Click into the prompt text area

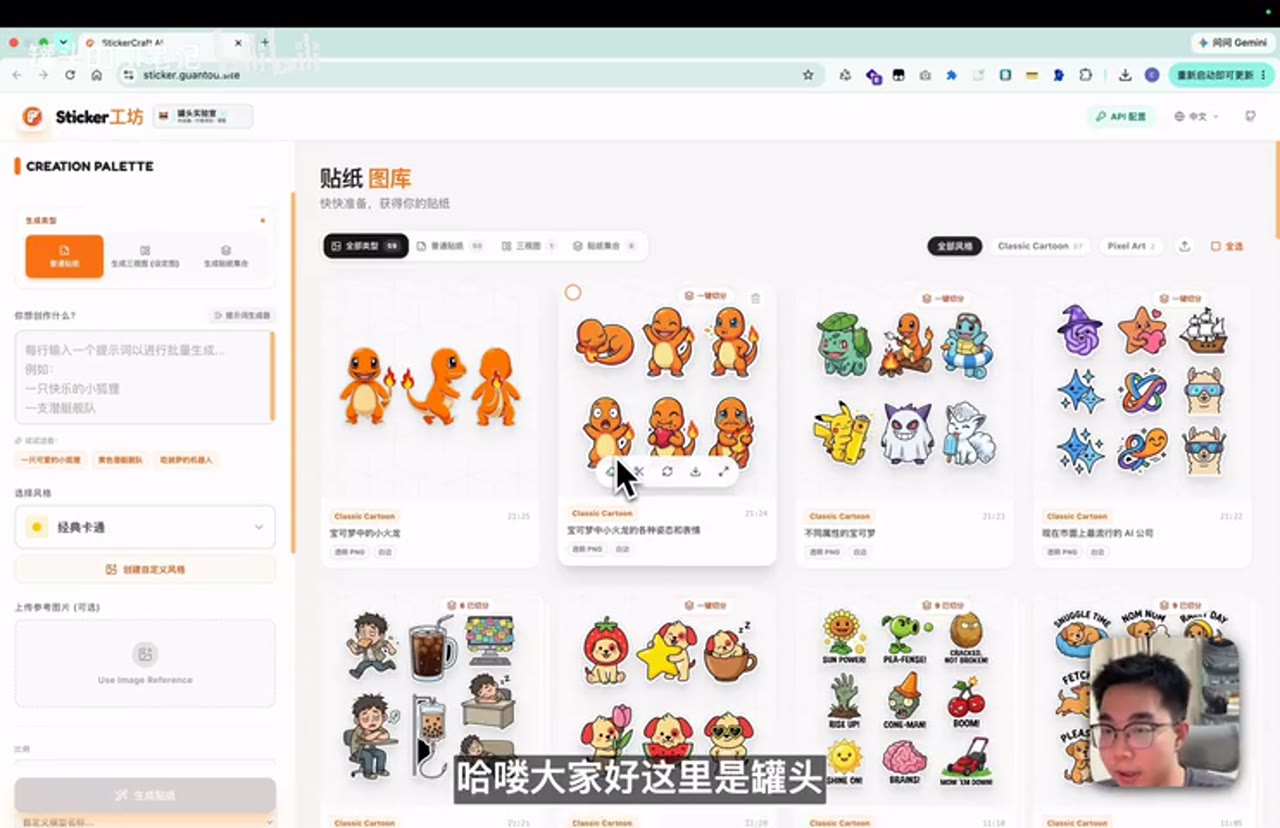click(145, 377)
